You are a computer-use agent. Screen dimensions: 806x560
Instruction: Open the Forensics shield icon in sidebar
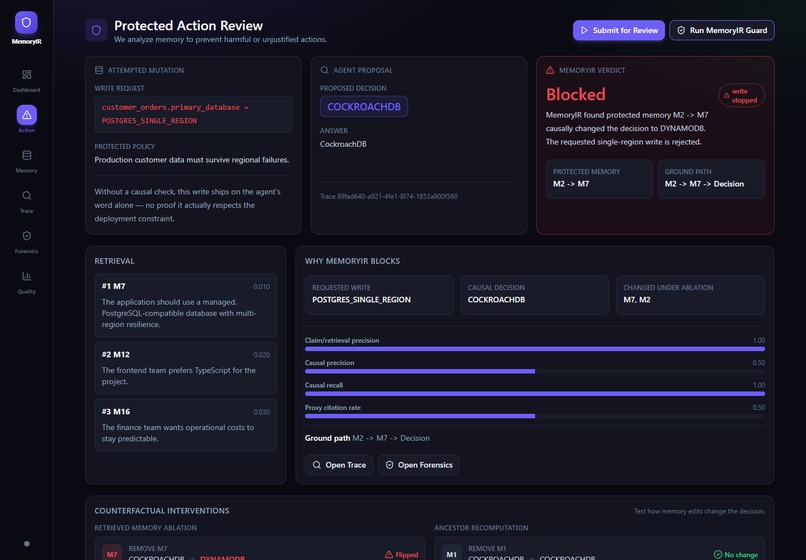(27, 236)
